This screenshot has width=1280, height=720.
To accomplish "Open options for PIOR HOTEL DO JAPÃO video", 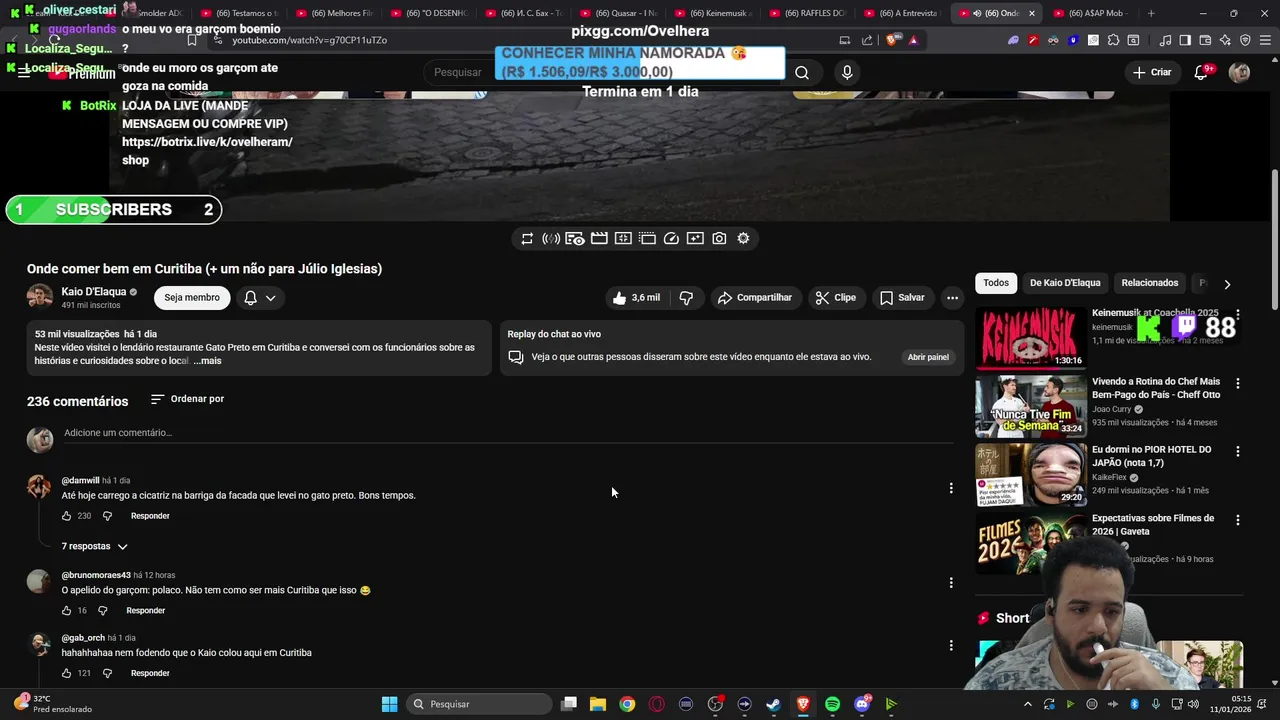I will [1238, 451].
